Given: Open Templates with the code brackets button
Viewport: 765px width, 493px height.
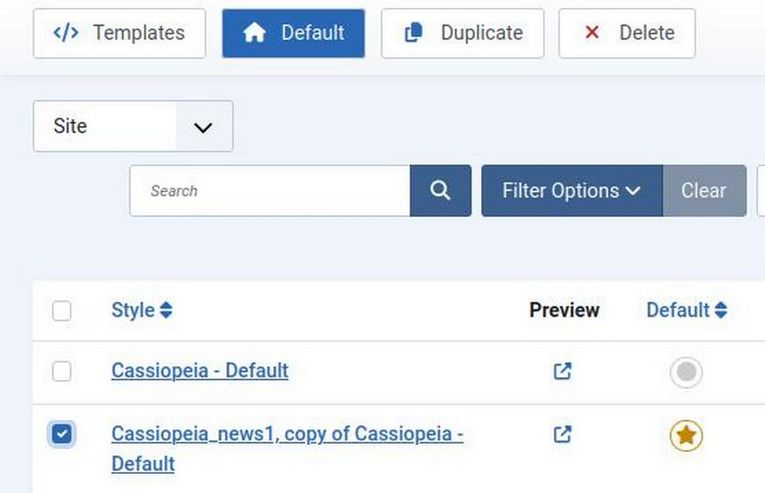Looking at the screenshot, I should coord(119,33).
